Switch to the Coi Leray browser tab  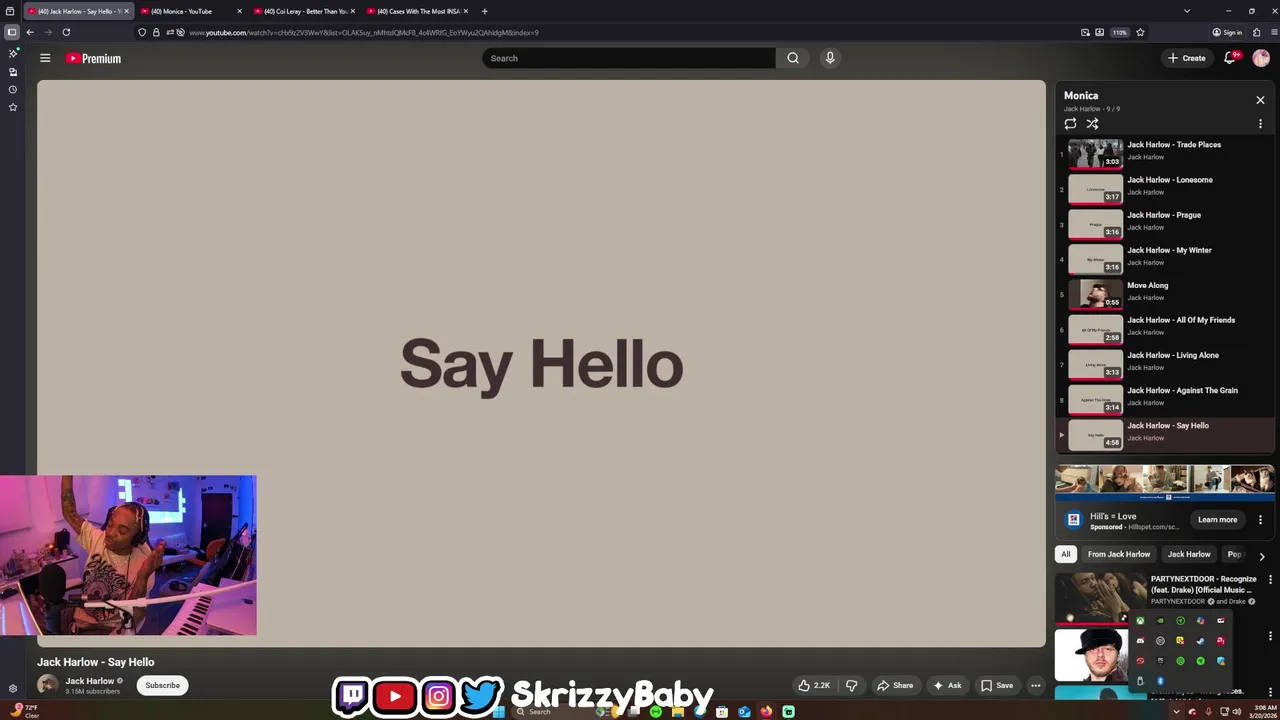[x=303, y=11]
